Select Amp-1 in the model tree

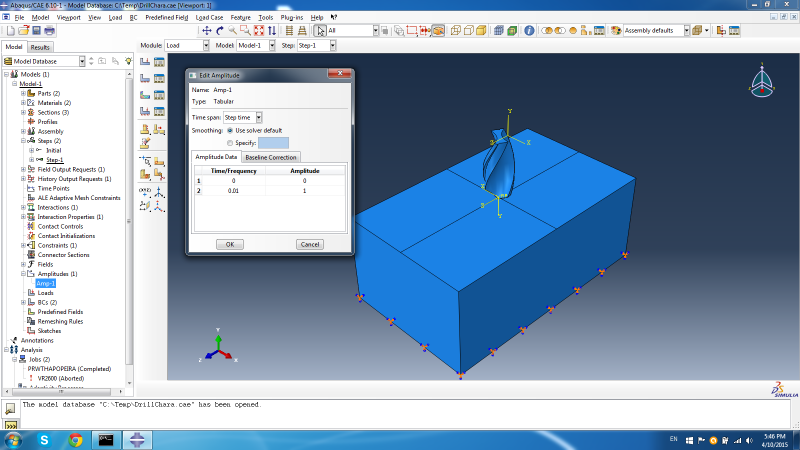[45, 284]
